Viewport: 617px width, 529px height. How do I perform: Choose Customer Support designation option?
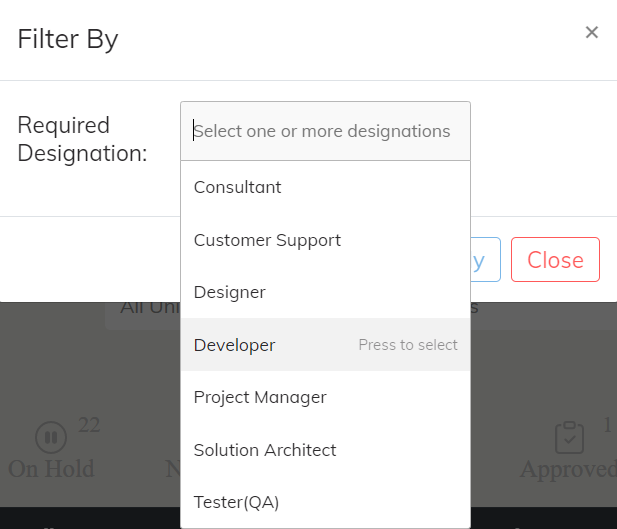point(325,240)
